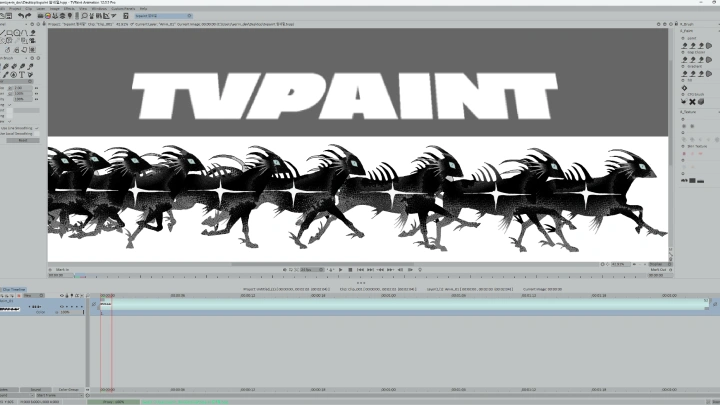Click gear icon in search field

[189, 16]
